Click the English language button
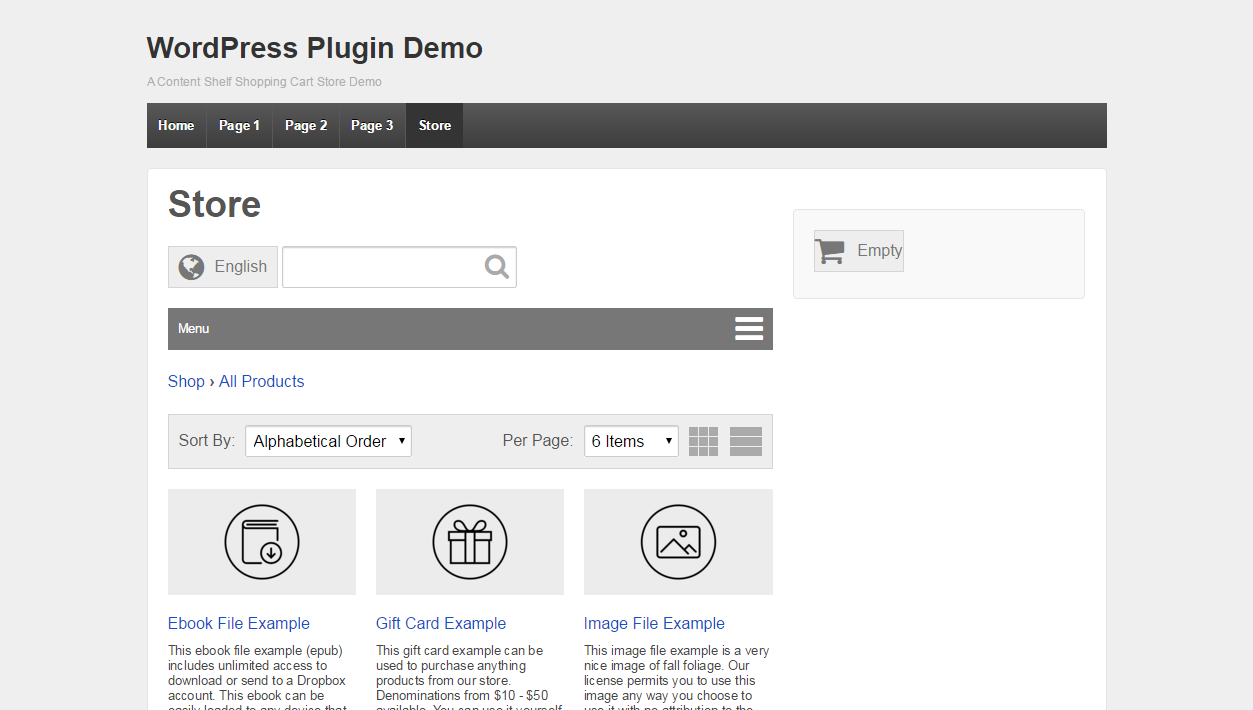 coord(223,267)
